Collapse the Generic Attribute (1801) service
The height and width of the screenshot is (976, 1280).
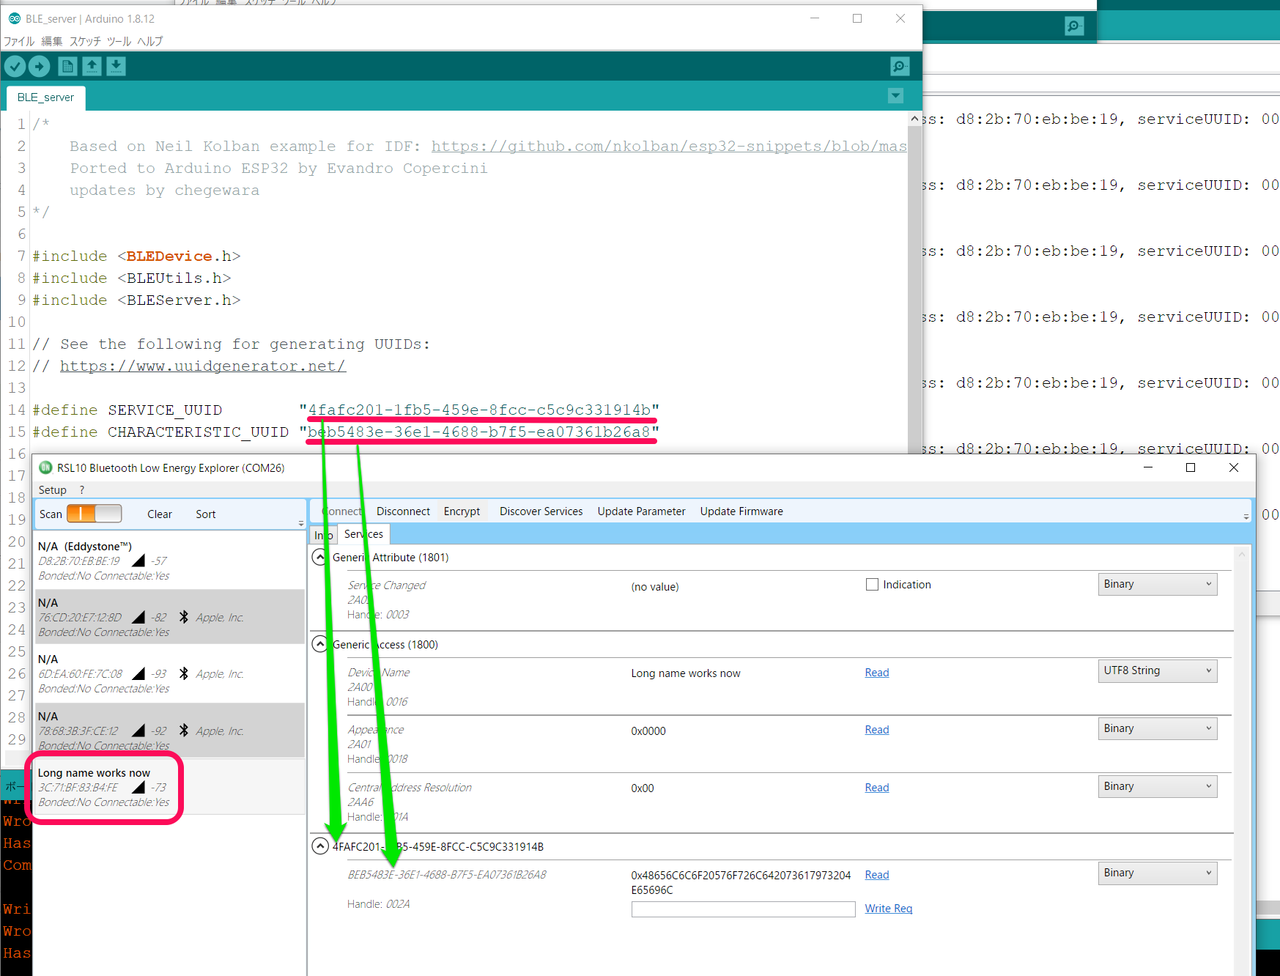tap(320, 557)
